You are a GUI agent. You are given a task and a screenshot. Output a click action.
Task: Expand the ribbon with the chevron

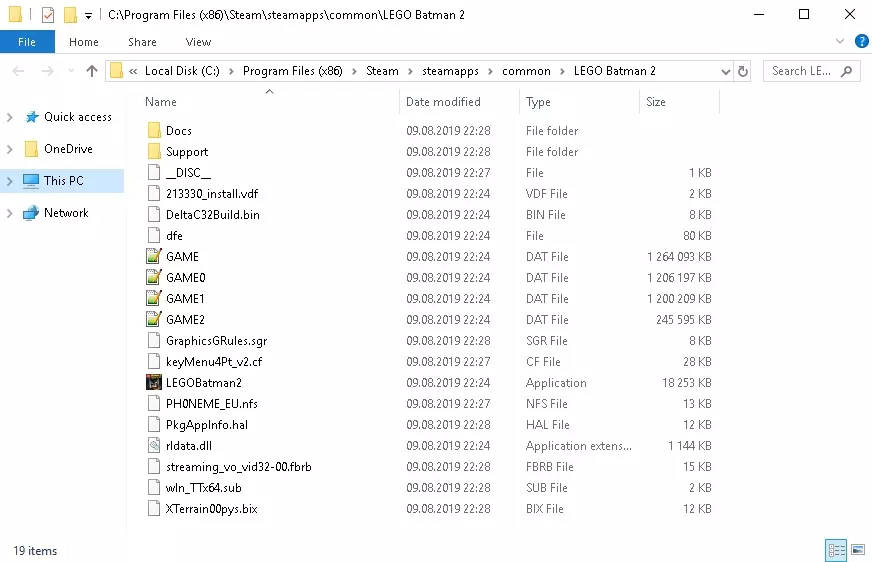click(x=840, y=41)
